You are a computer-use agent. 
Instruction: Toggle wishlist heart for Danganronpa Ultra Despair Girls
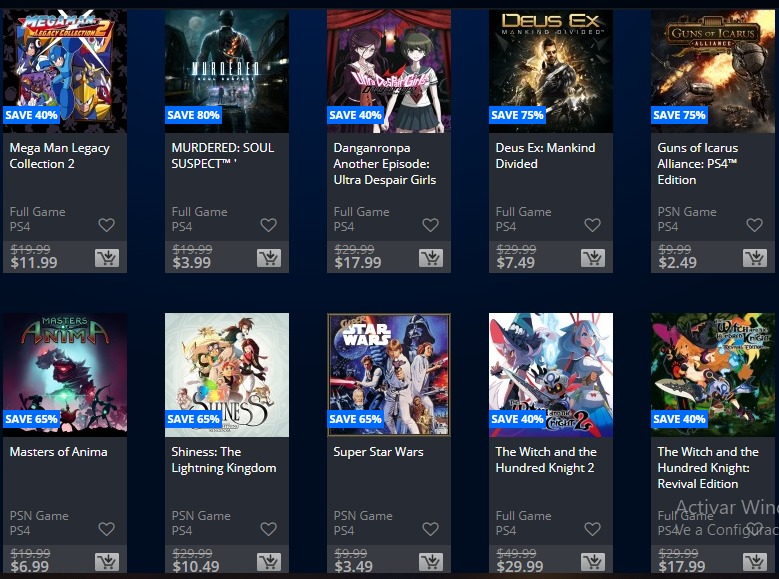[430, 225]
